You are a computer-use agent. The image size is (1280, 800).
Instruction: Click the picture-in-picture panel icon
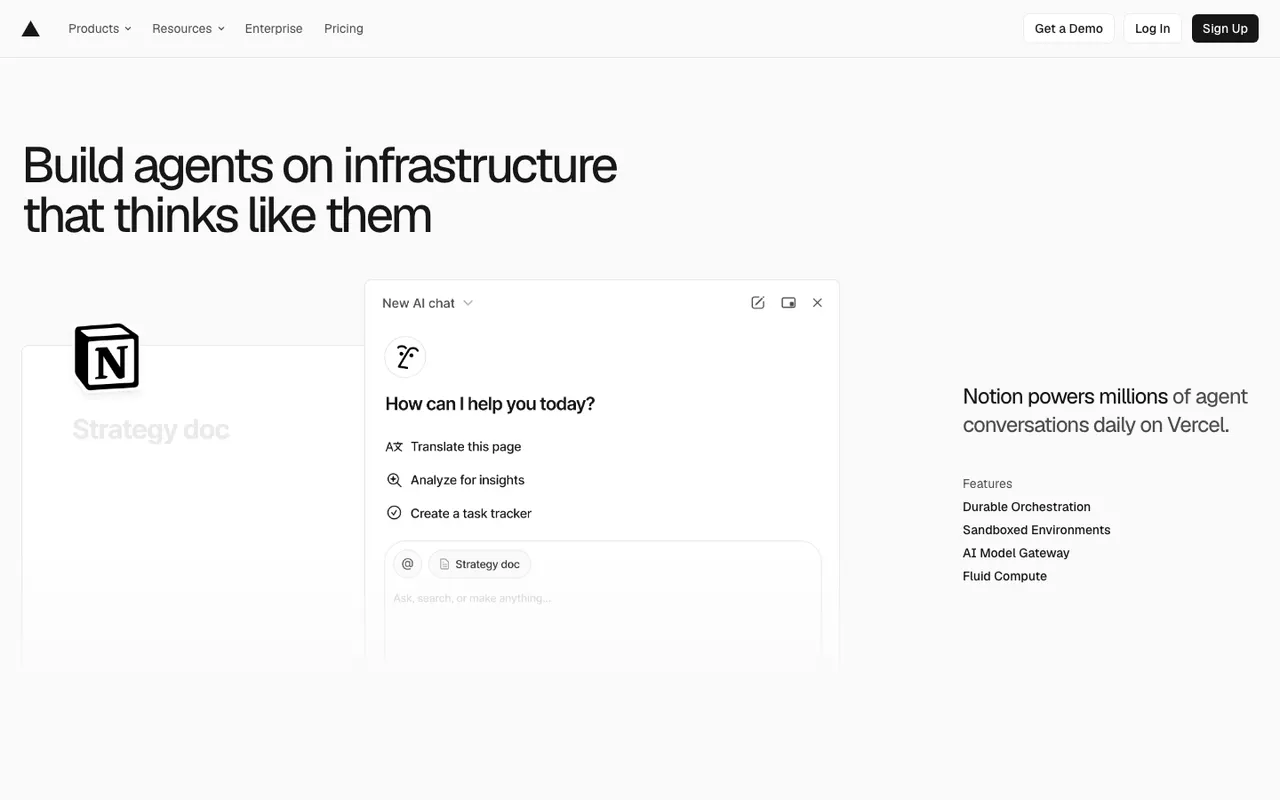(x=788, y=303)
